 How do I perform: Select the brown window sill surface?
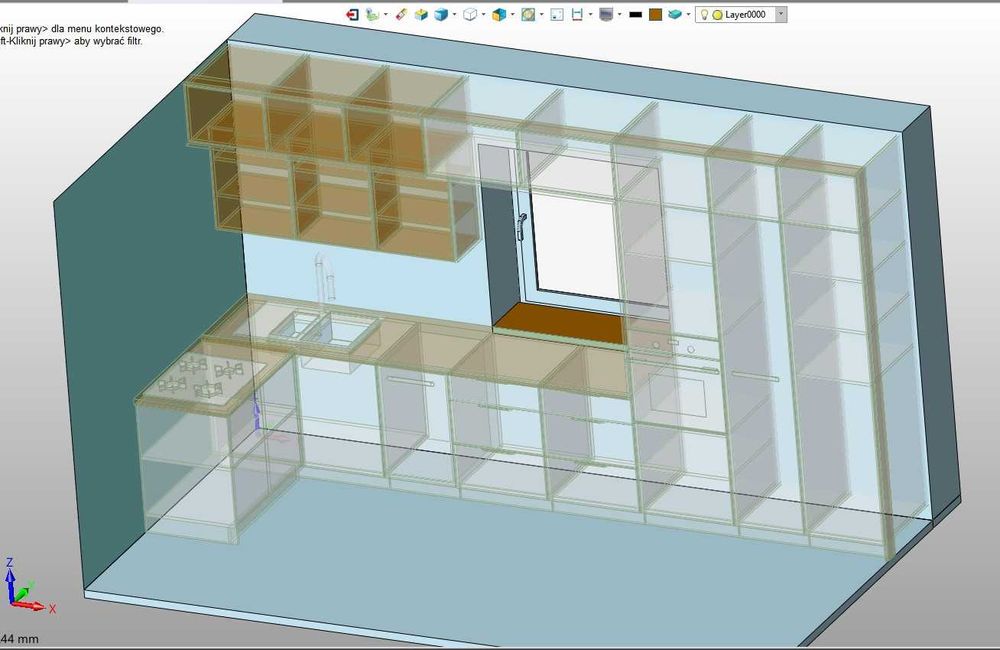[560, 322]
